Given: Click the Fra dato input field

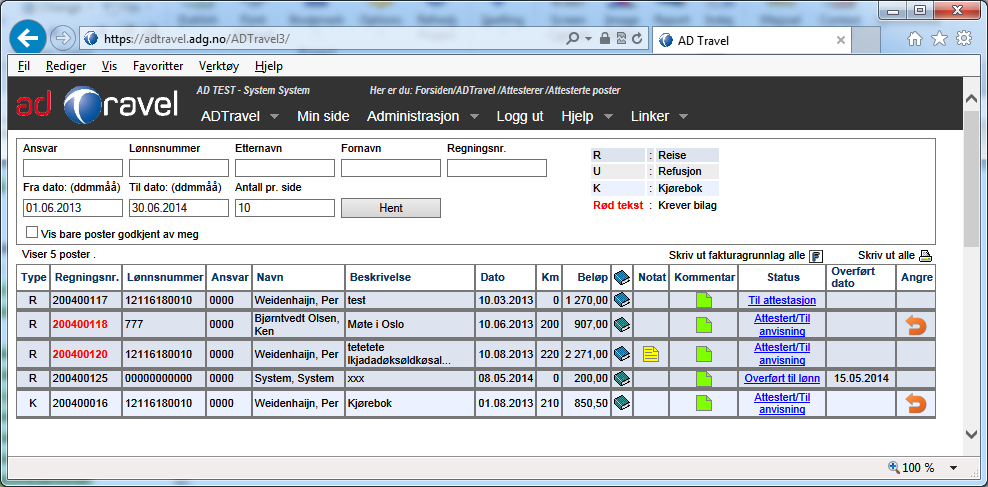Looking at the screenshot, I should point(72,208).
